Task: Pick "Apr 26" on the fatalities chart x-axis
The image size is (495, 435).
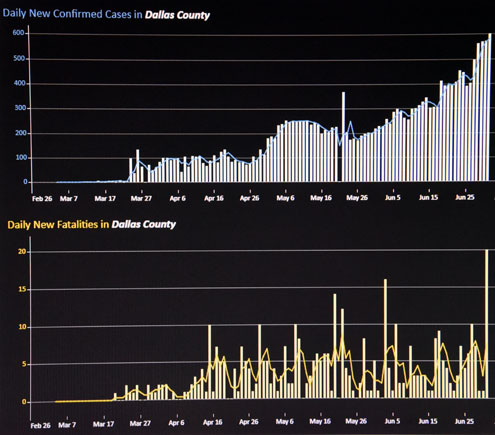Action: [x=249, y=422]
